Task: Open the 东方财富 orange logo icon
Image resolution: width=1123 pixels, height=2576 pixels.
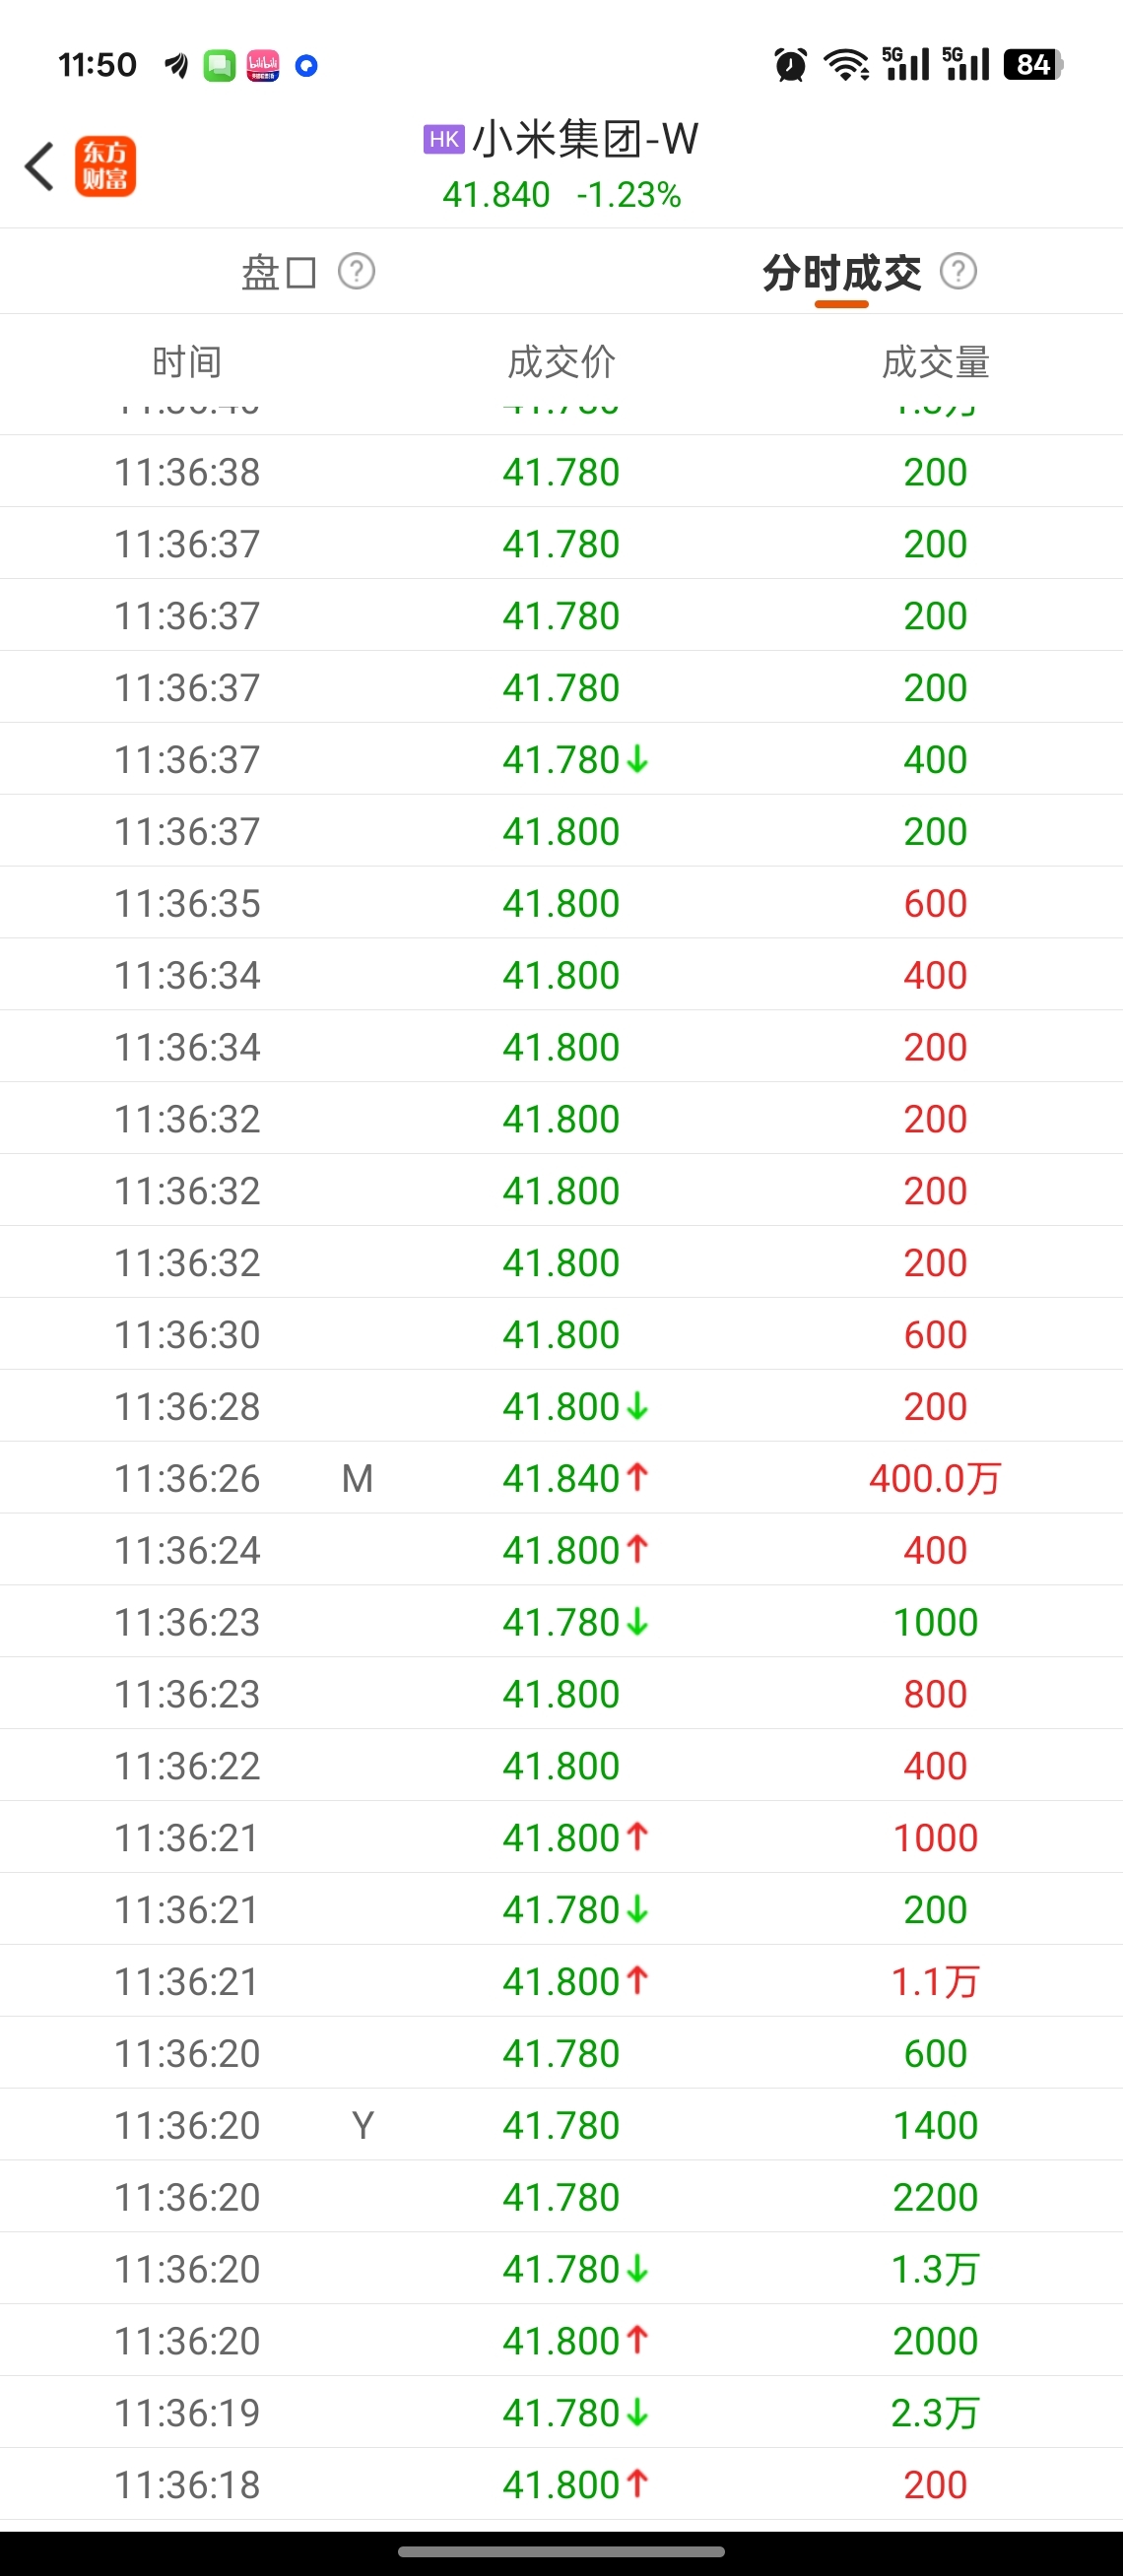Action: pos(105,166)
